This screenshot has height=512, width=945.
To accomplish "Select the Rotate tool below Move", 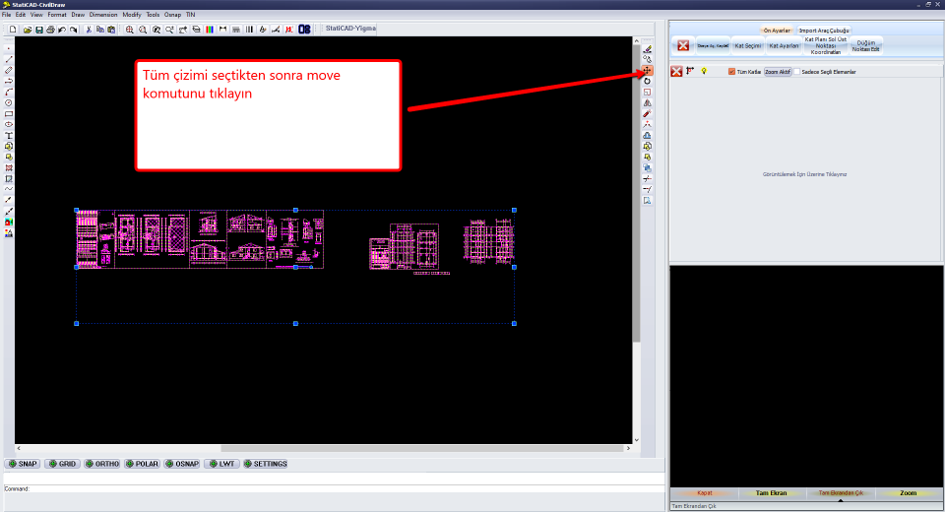I will click(x=647, y=81).
